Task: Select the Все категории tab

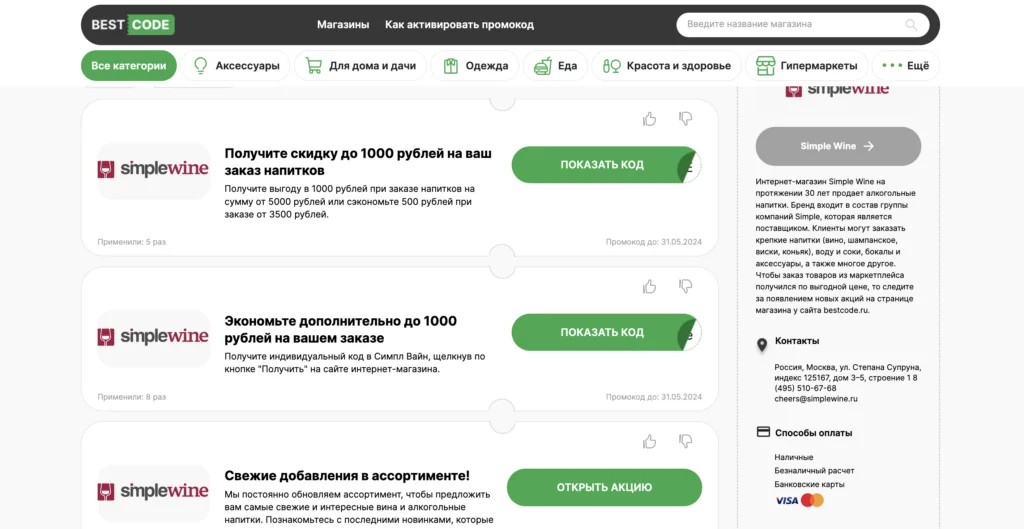Action: coord(129,66)
